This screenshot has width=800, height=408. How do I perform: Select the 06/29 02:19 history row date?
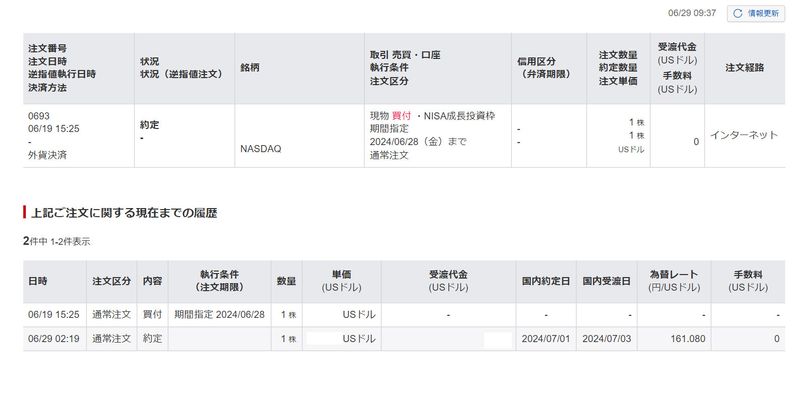pos(53,339)
